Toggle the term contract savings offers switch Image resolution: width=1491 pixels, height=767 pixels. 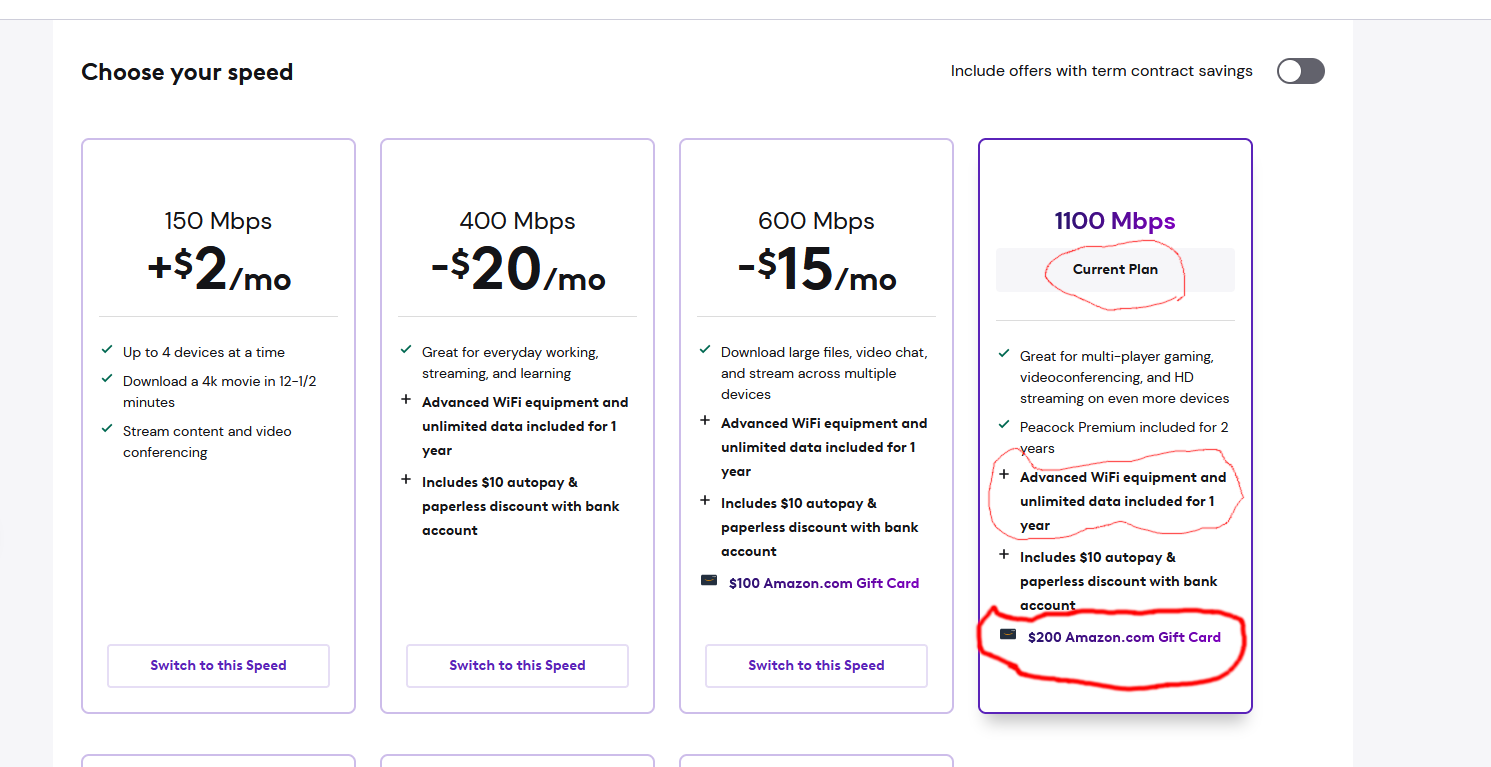tap(1300, 71)
